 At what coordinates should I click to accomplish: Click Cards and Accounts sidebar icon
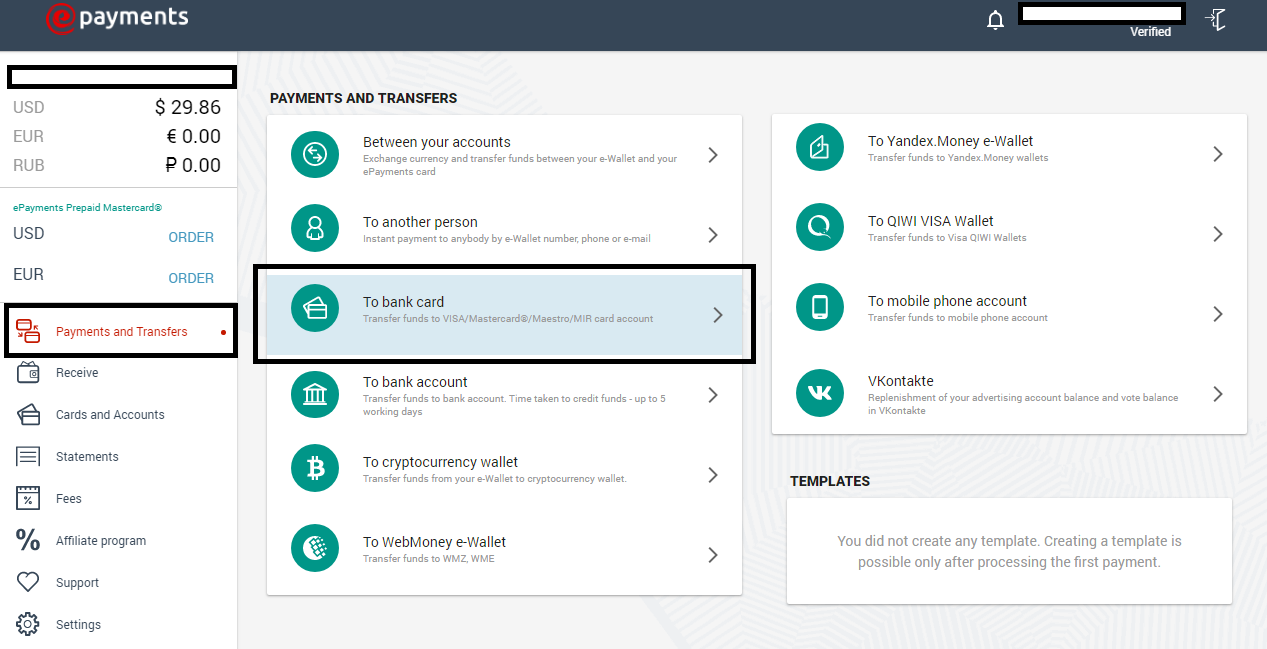28,414
